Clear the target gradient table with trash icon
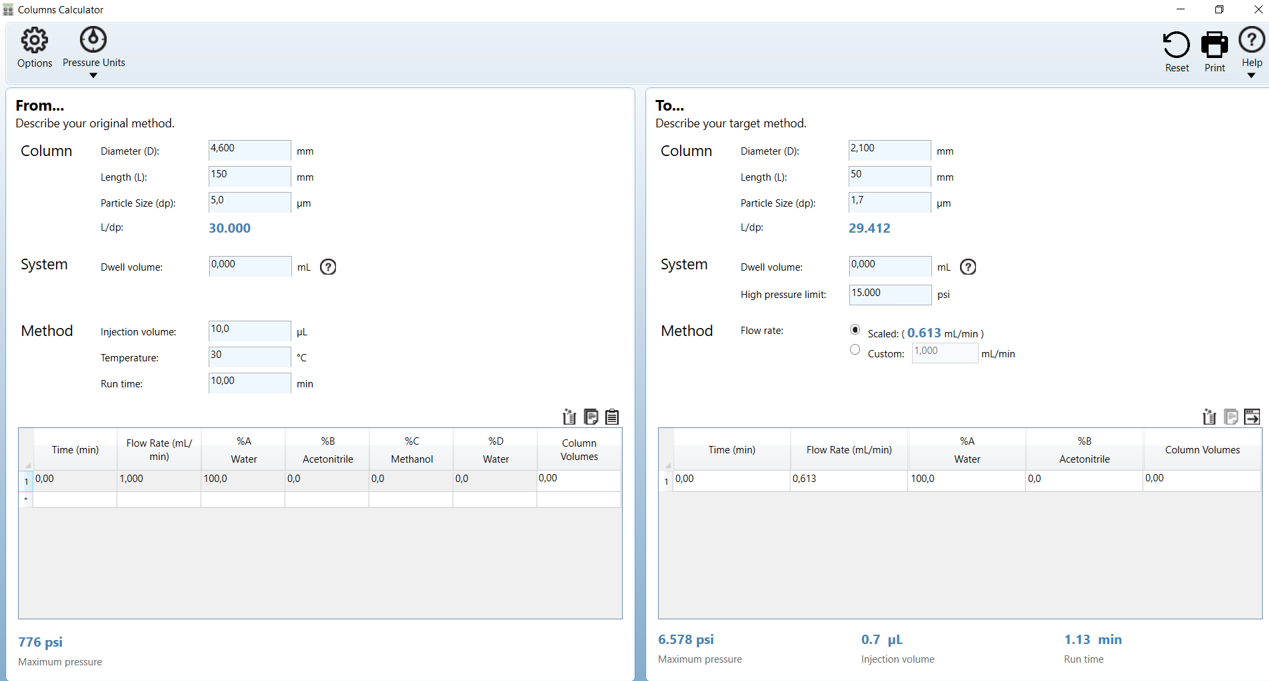Screen dimensions: 1269x681 [x=1209, y=416]
